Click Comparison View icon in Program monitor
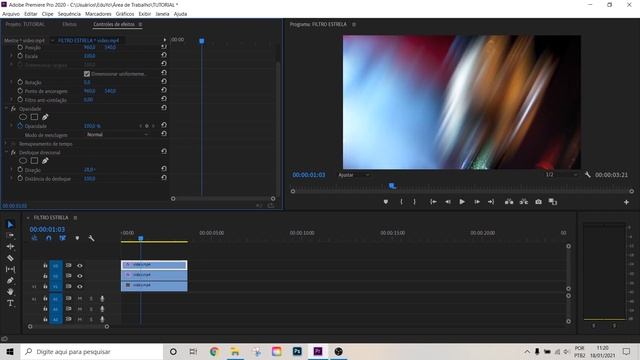 click(553, 202)
